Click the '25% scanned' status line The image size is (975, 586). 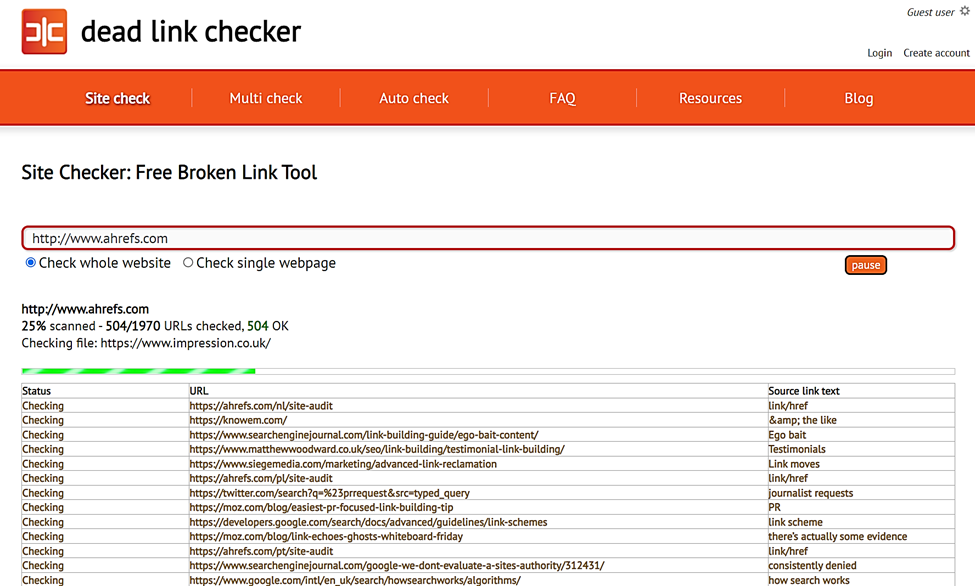[x=155, y=326]
